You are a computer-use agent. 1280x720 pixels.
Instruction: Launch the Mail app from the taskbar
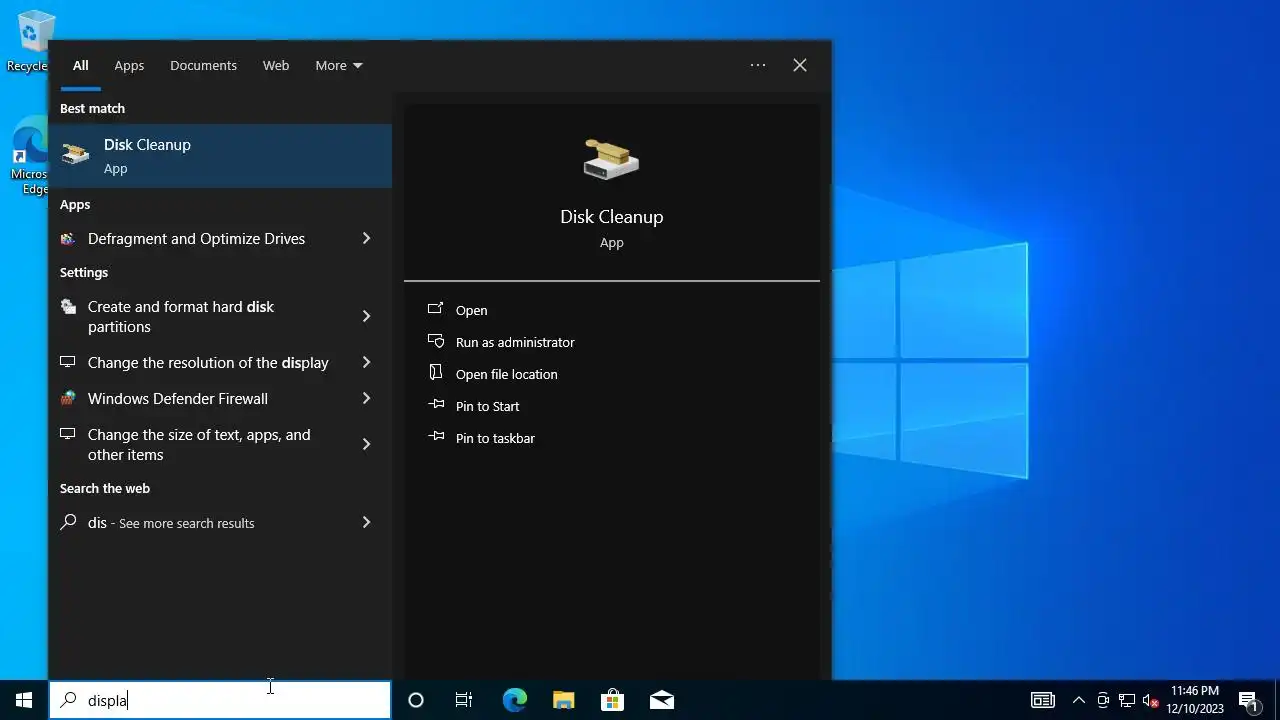(662, 700)
